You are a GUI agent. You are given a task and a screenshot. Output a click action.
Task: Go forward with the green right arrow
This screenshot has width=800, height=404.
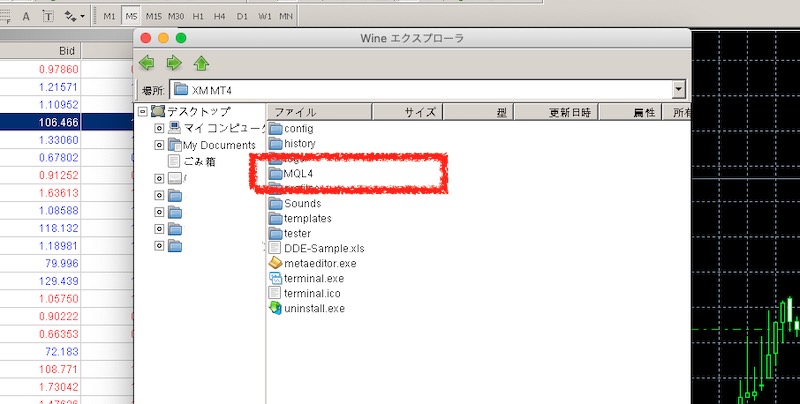point(174,63)
